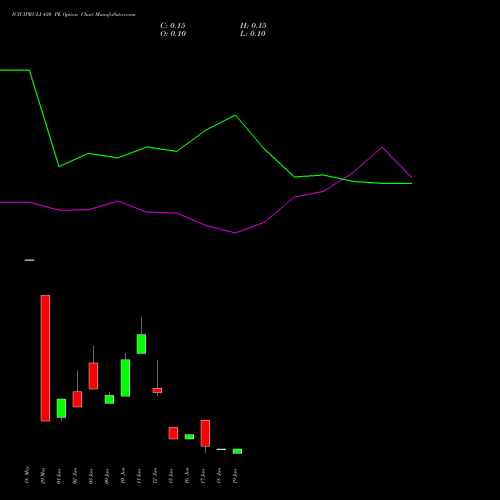Click the '10 Jun' date axis label
The width and height of the screenshot is (500, 500).
coord(123,476)
